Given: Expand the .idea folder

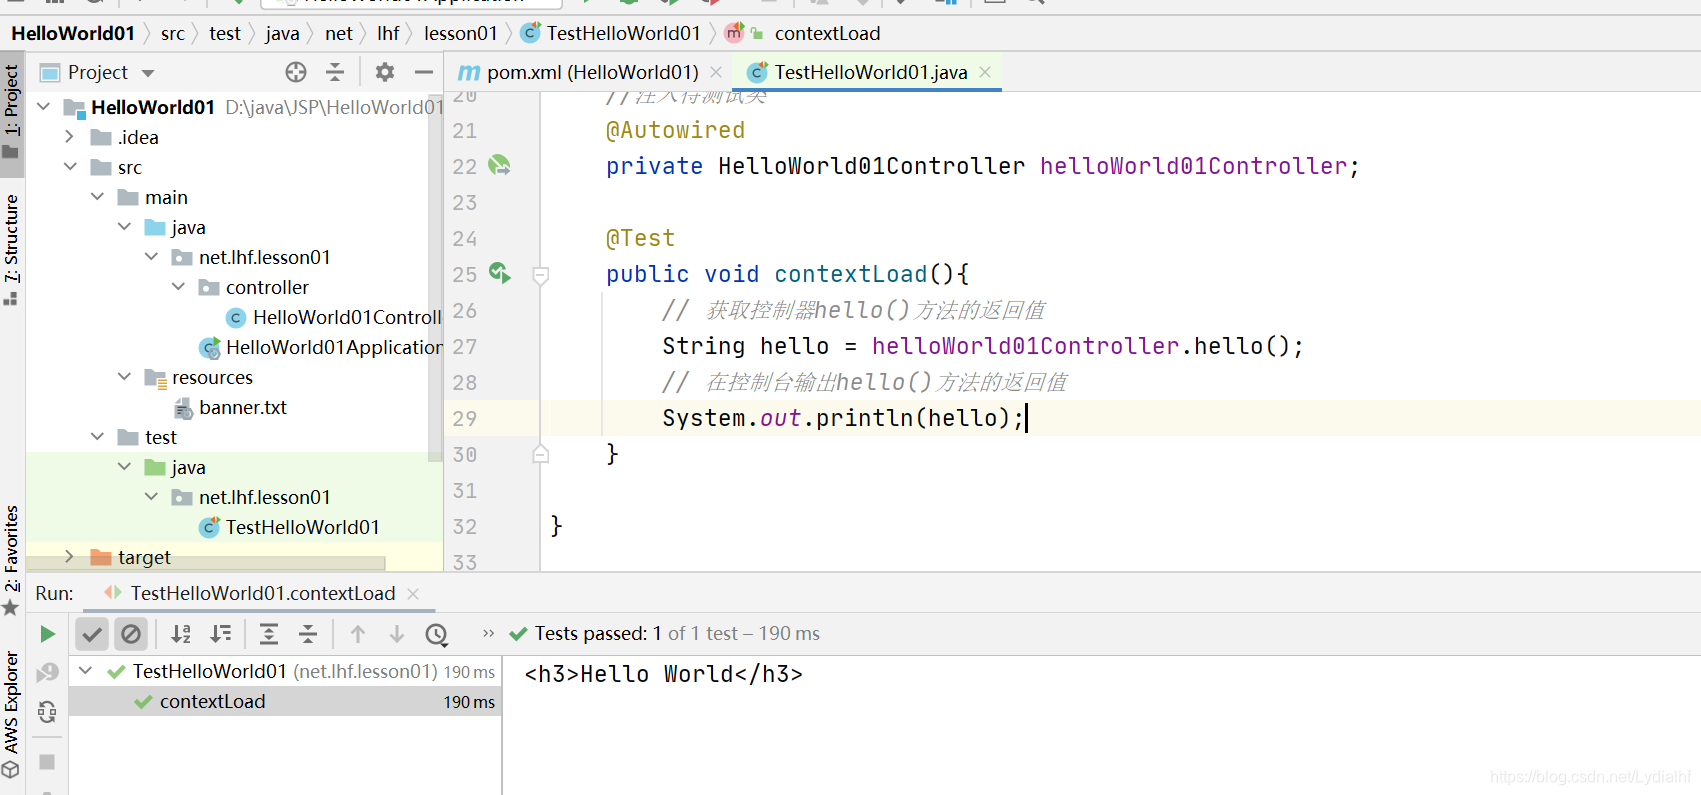Looking at the screenshot, I should pos(69,136).
